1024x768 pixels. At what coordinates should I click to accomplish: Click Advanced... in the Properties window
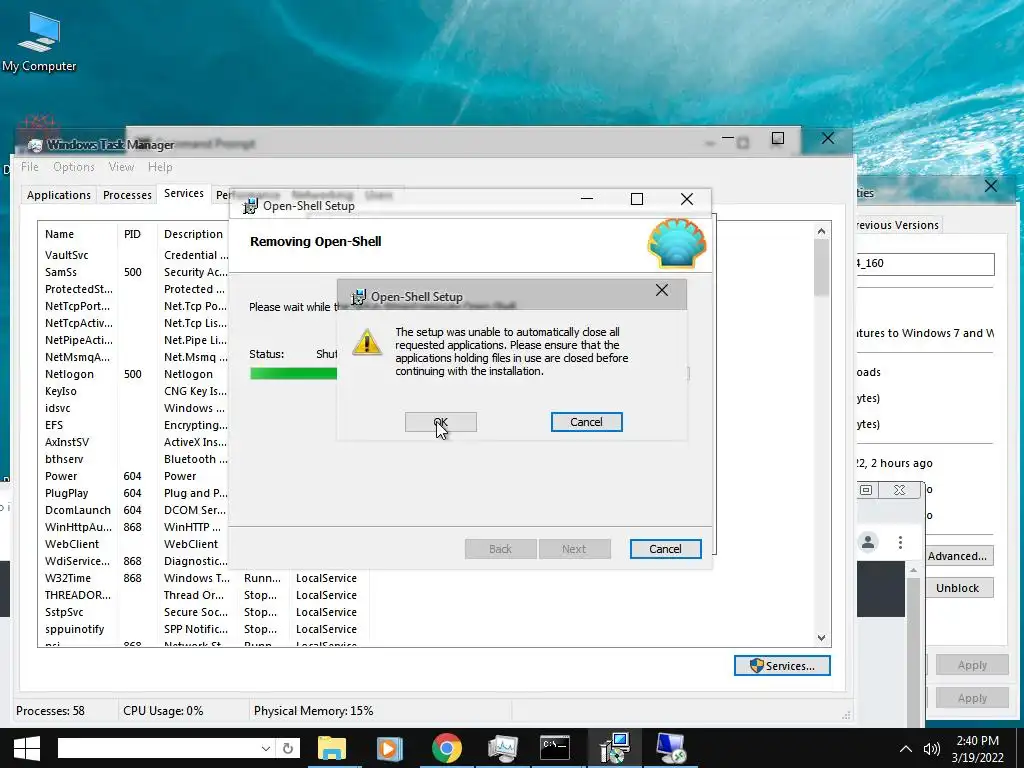[957, 556]
